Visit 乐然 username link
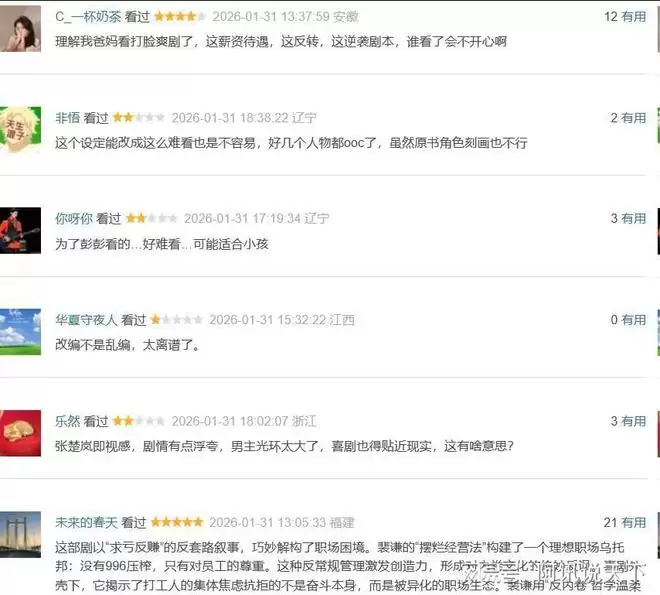660x595 pixels. click(67, 421)
